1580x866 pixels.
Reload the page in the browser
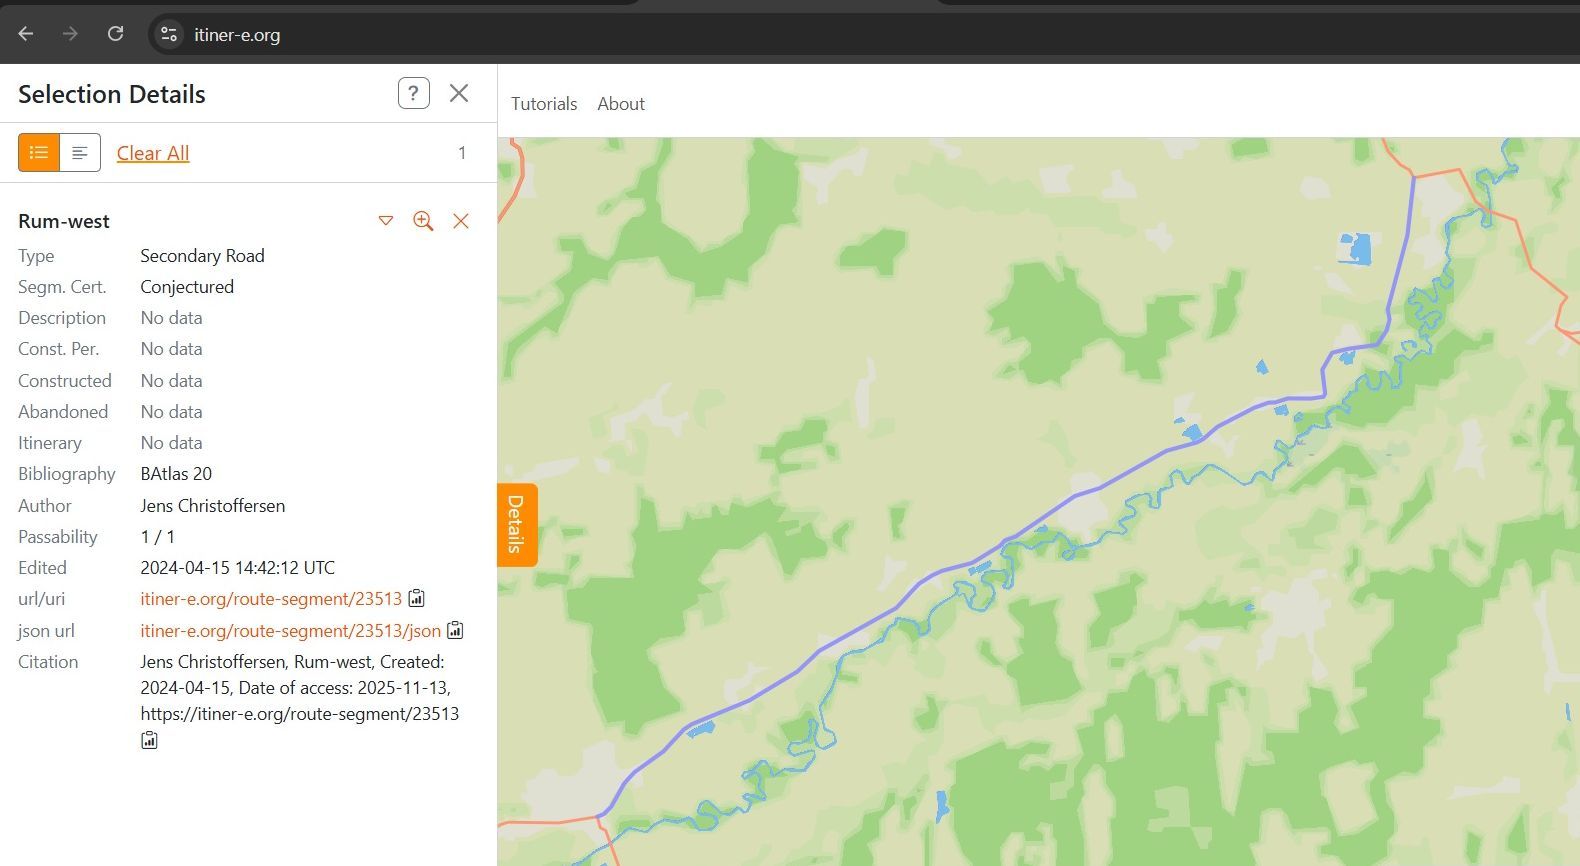(x=115, y=34)
